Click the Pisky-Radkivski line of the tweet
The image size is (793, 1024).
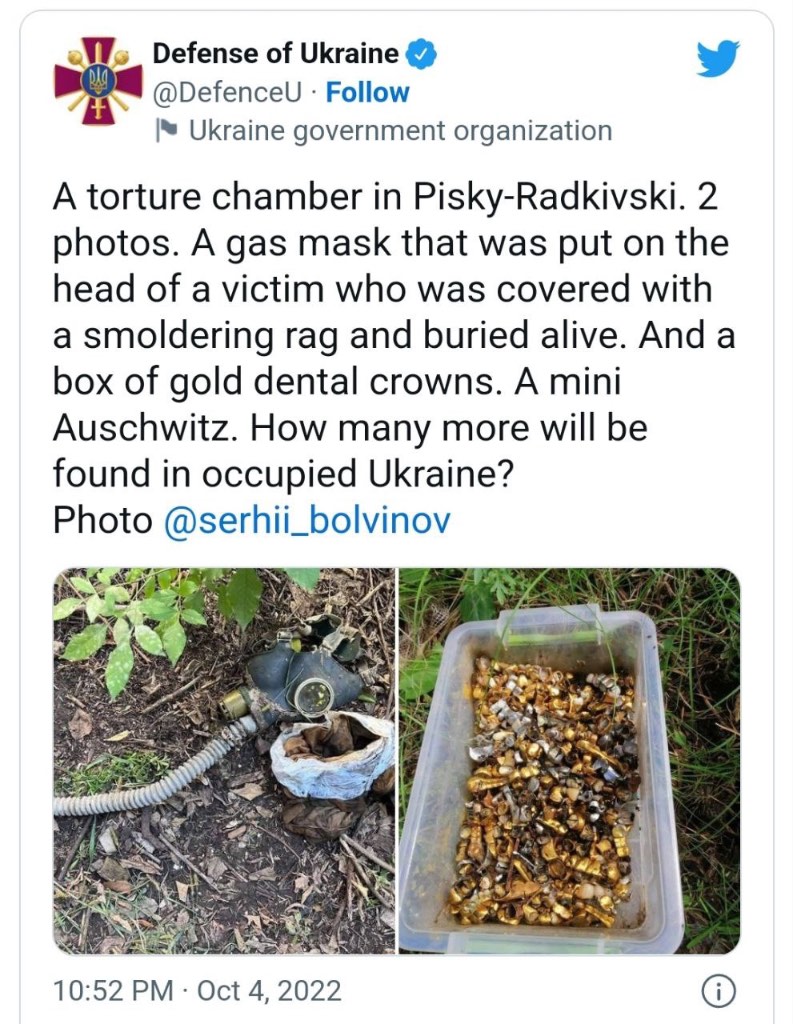(385, 196)
